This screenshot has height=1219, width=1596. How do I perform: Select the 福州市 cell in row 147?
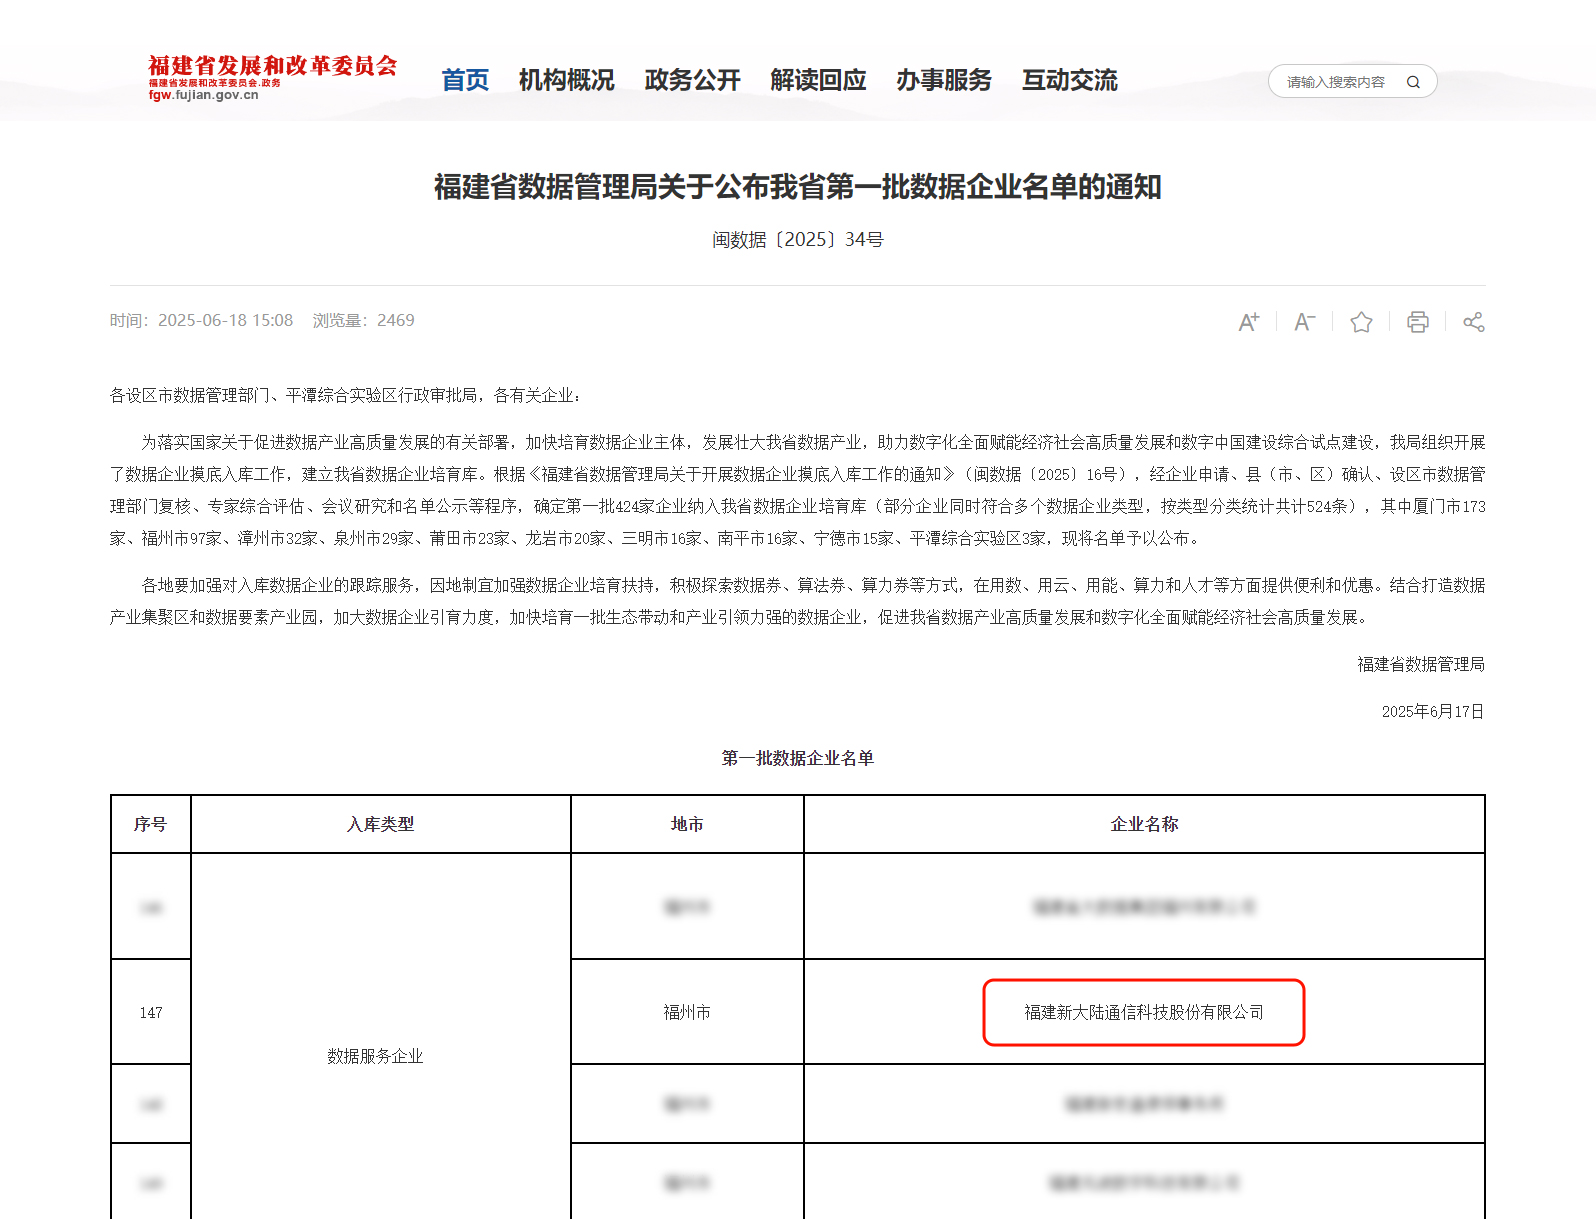687,1012
